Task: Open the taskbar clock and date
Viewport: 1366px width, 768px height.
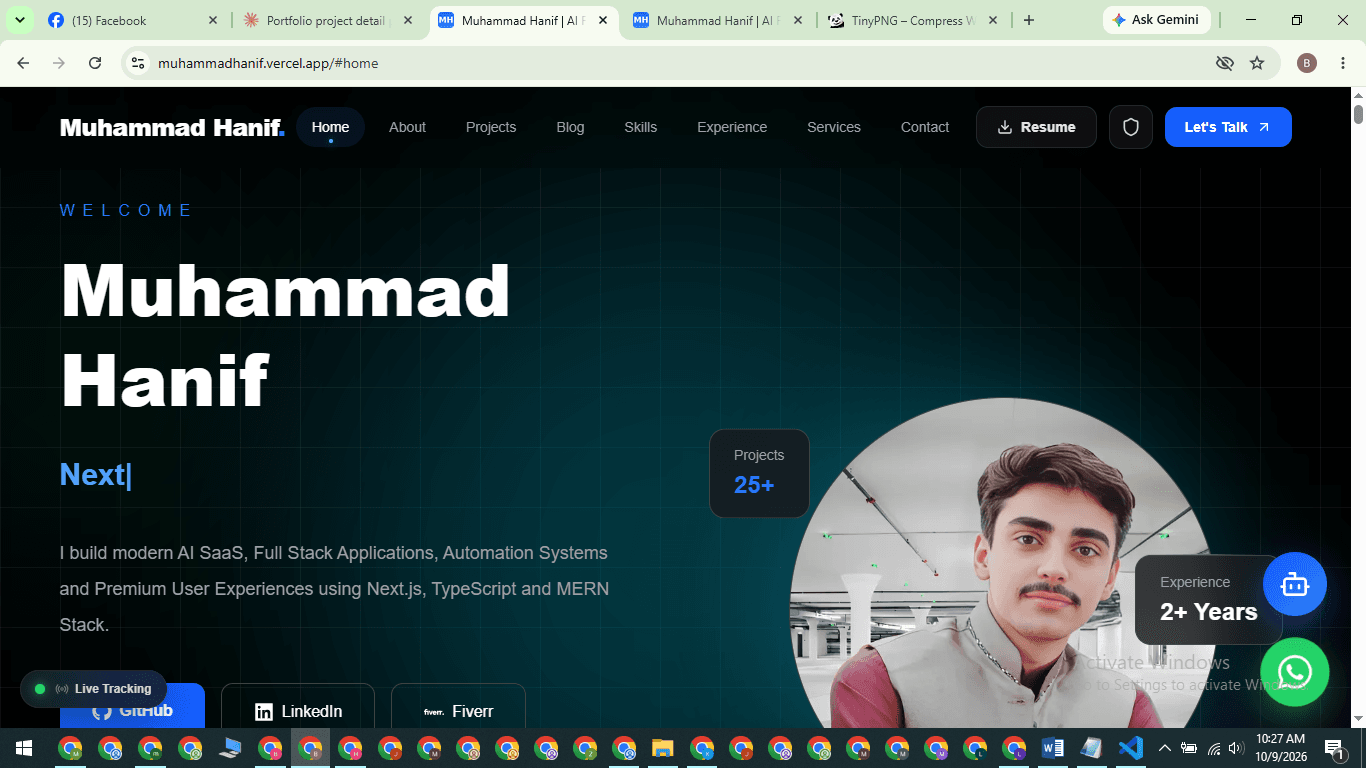Action: 1281,748
